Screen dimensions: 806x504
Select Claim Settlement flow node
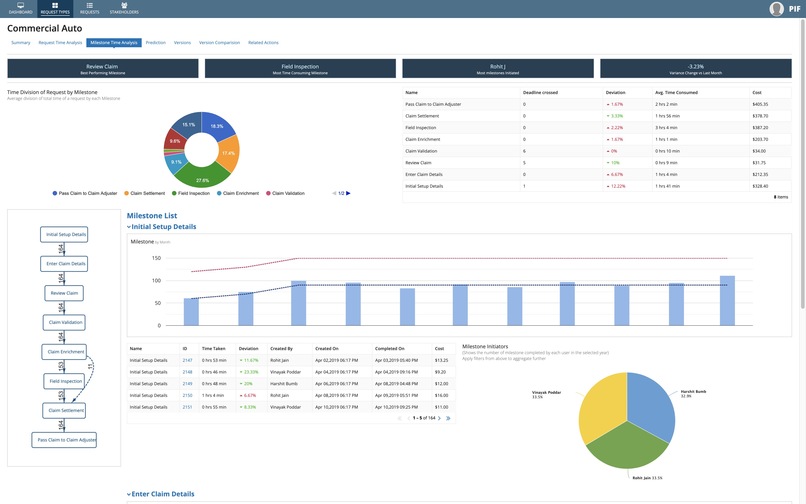click(x=64, y=410)
